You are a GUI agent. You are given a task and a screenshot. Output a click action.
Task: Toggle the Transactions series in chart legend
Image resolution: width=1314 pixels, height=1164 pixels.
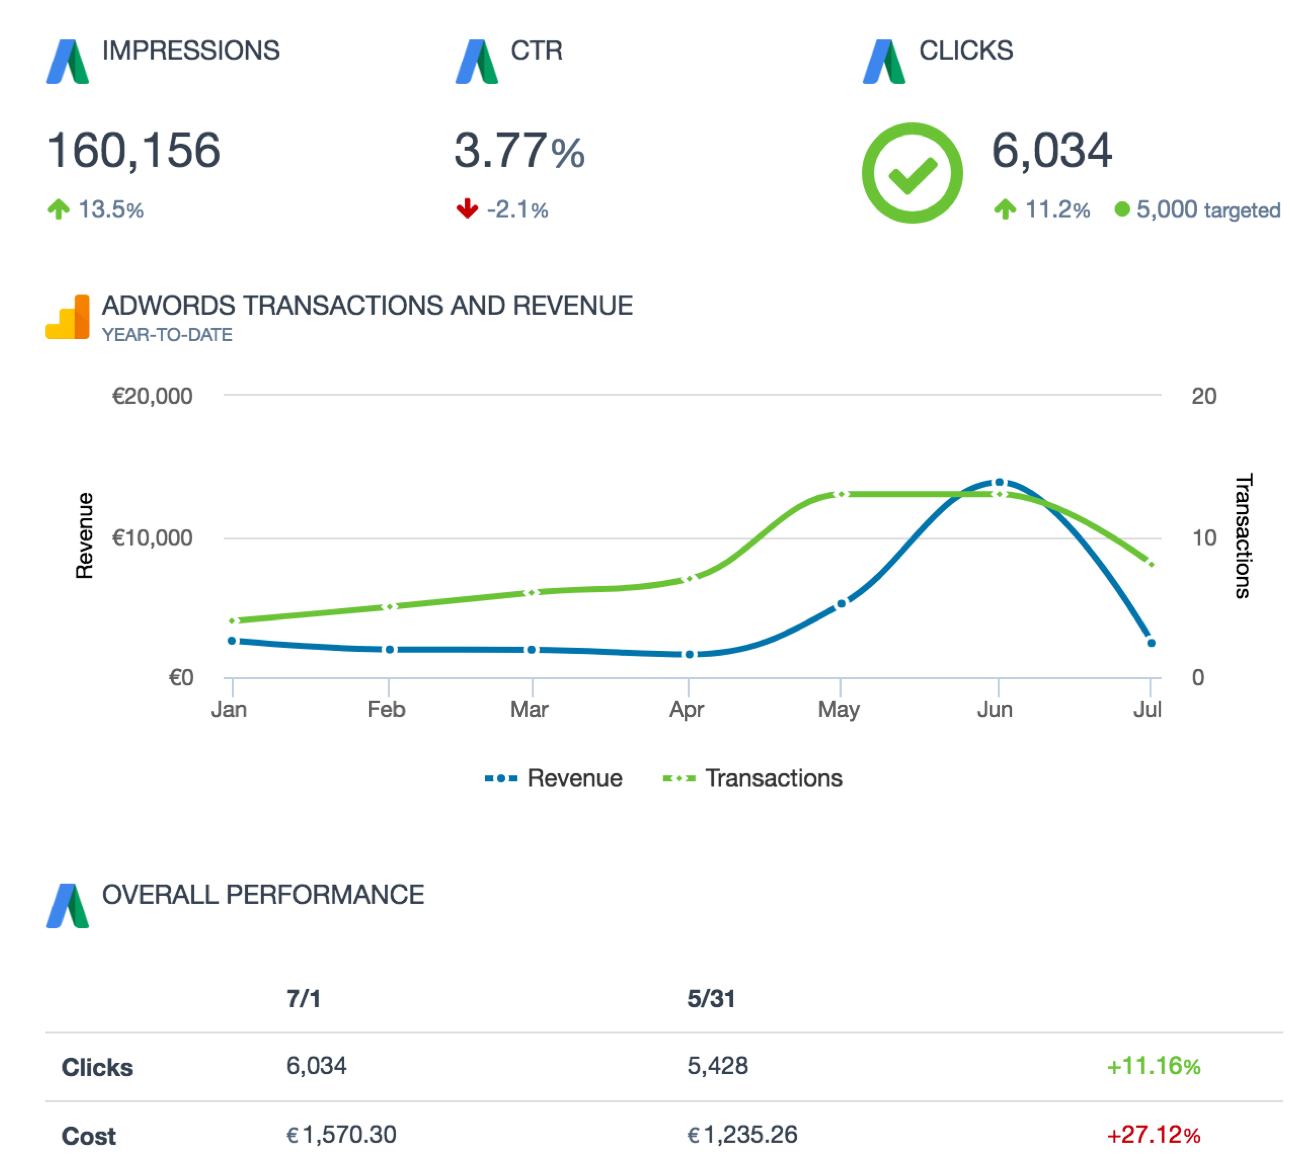pos(753,778)
